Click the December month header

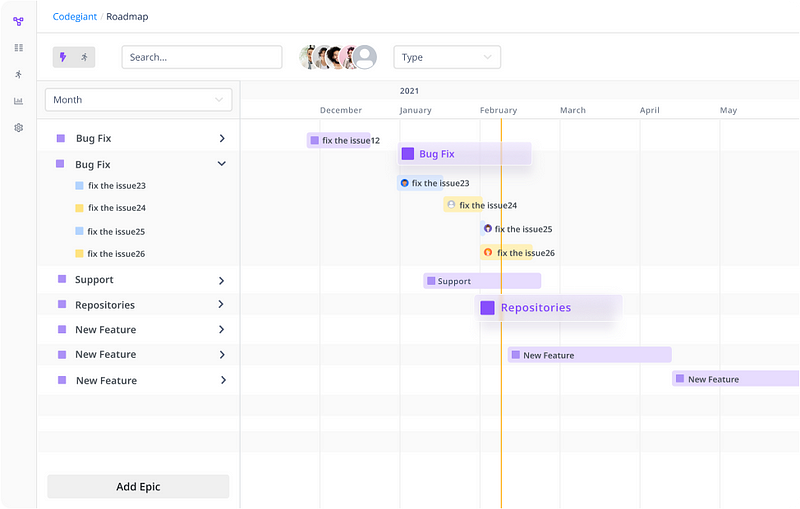point(341,110)
